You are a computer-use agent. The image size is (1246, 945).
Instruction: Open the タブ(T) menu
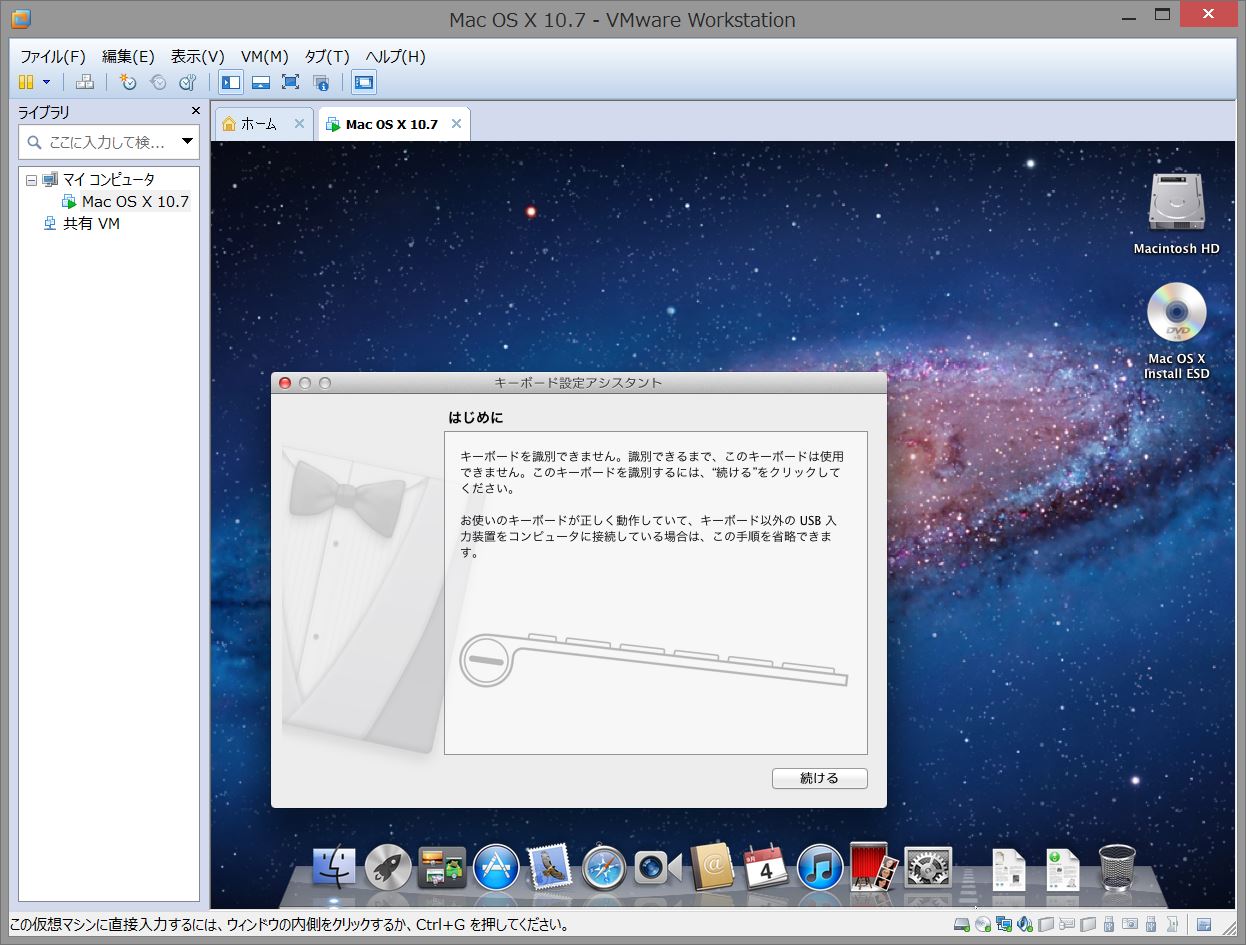pos(327,56)
